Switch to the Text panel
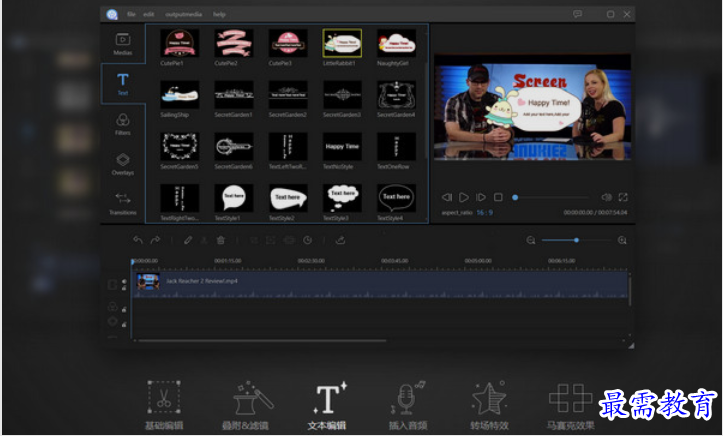Screen dimensions: 723x436 [x=123, y=84]
